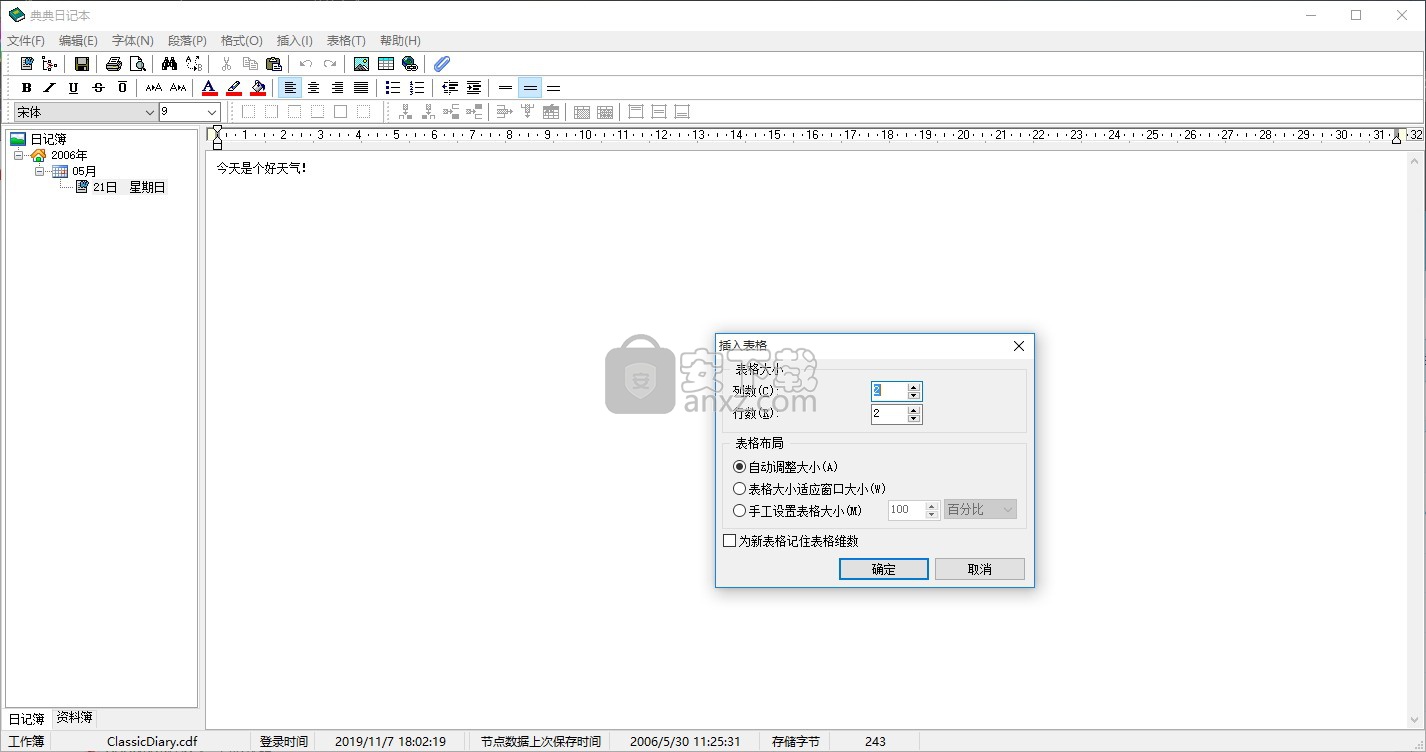The height and width of the screenshot is (752, 1426).
Task: Click the decrease indent icon
Action: pos(450,88)
